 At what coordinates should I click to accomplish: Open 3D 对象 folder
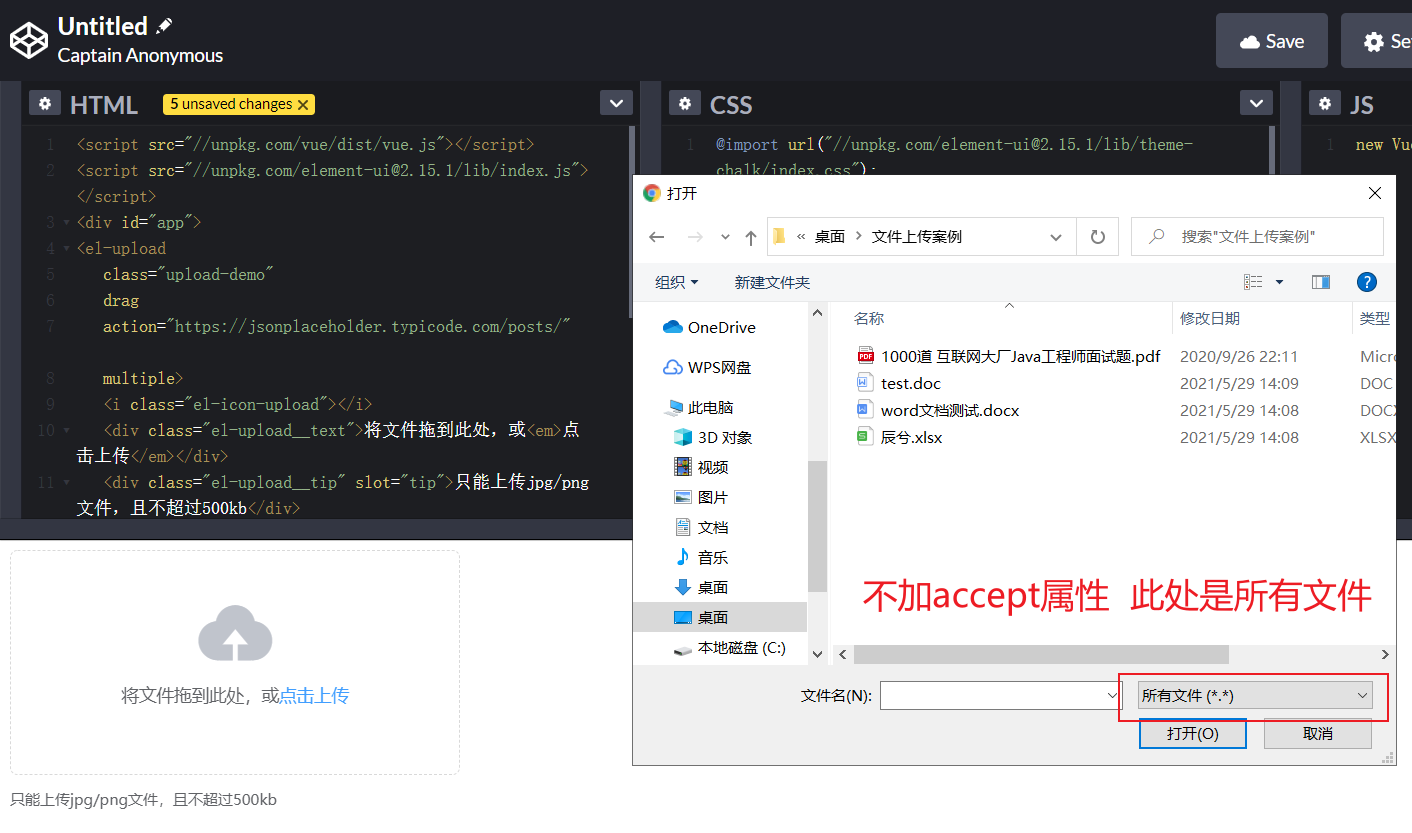725,437
